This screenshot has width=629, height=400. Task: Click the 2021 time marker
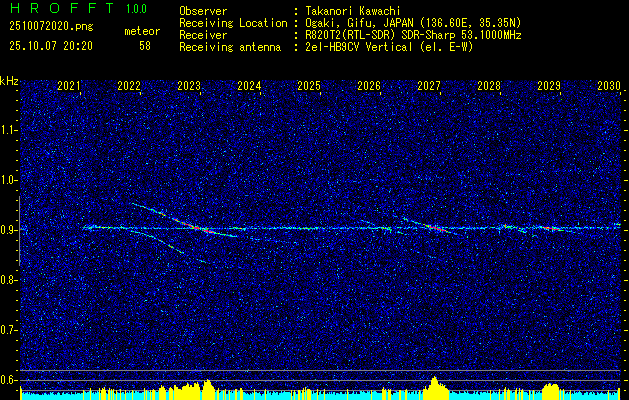tap(69, 86)
